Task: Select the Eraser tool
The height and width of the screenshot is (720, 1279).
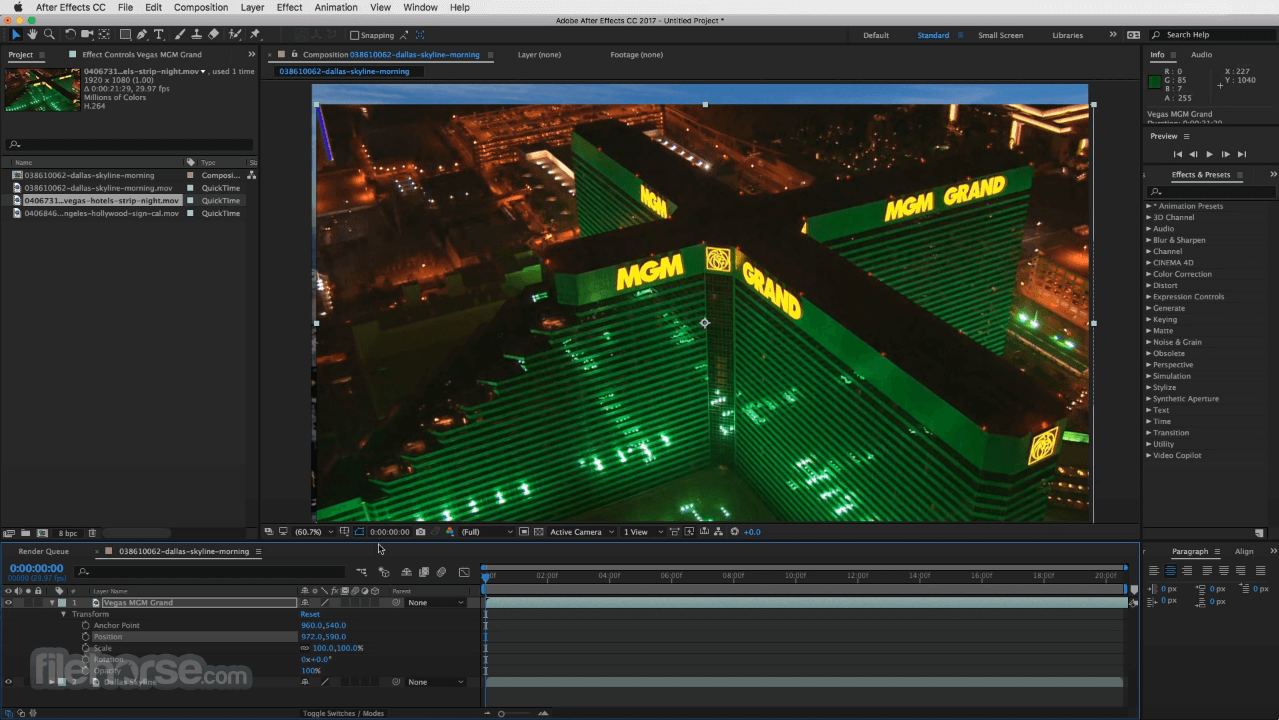Action: point(213,35)
